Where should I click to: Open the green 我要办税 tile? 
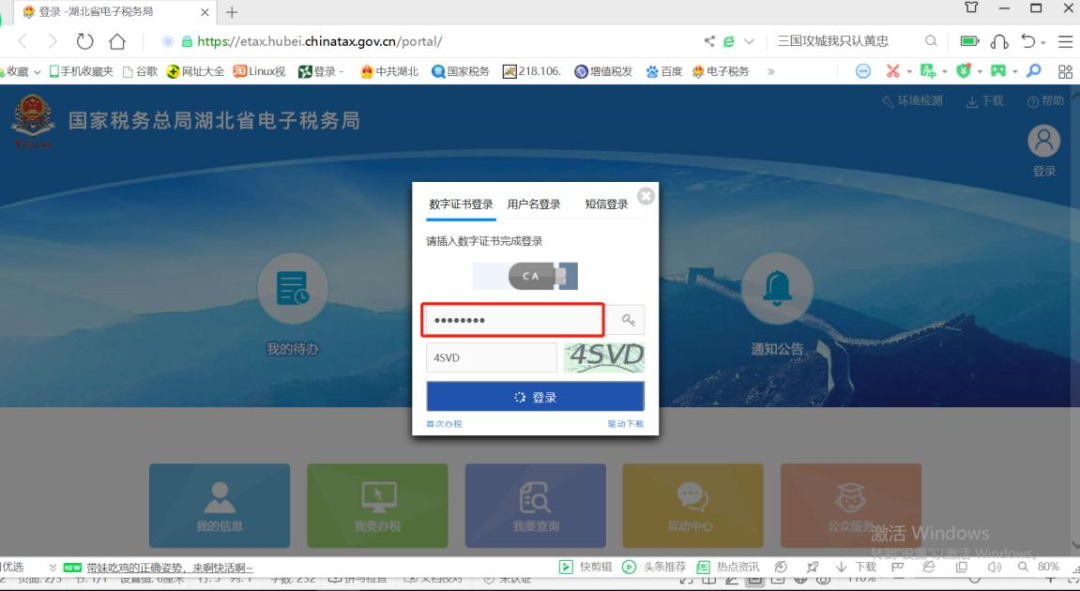tap(377, 506)
